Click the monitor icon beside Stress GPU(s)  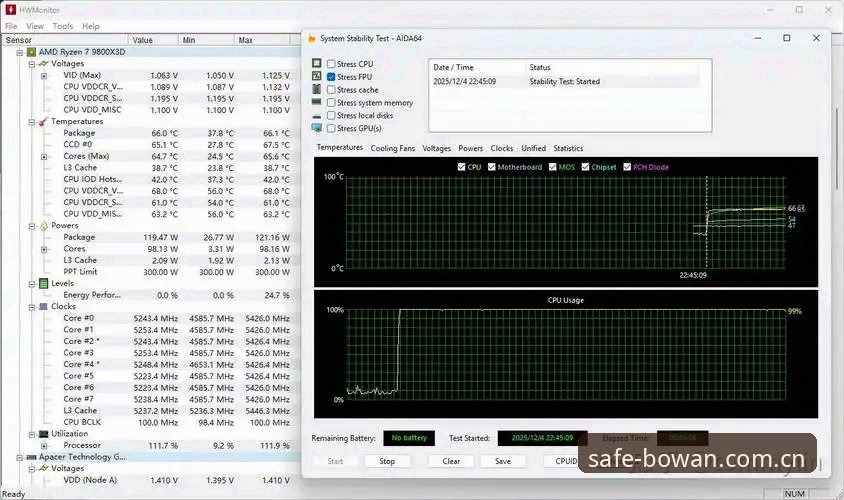tap(316, 128)
